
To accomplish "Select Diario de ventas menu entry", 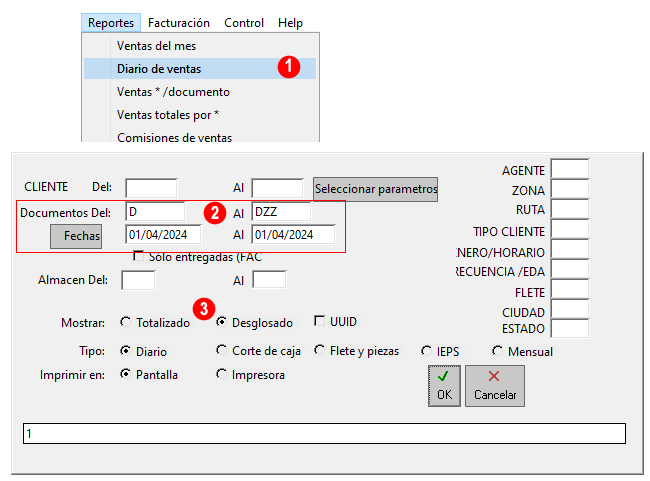I will 159,69.
